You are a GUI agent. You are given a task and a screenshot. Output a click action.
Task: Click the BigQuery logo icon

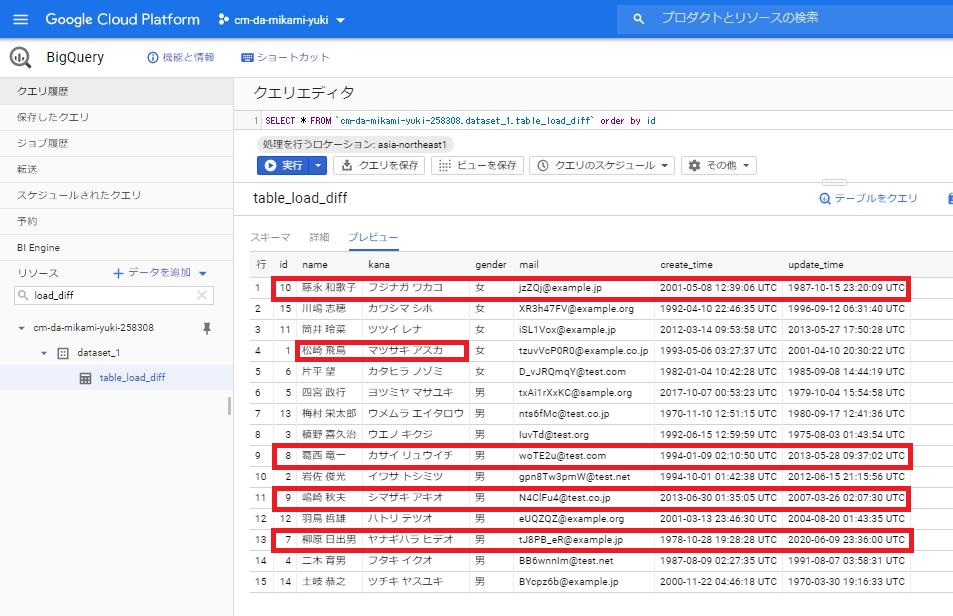tap(19, 57)
